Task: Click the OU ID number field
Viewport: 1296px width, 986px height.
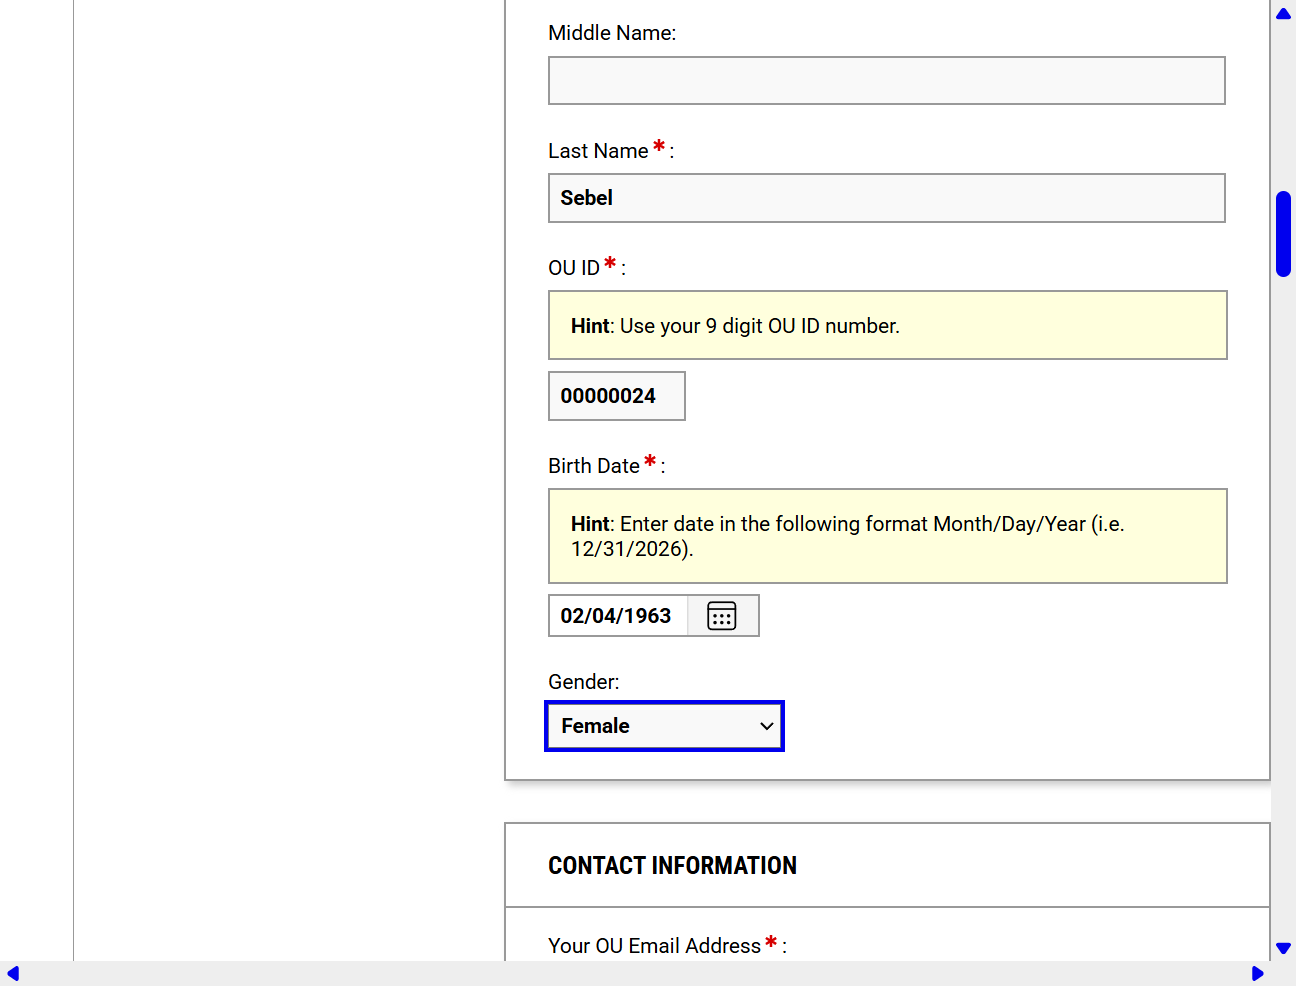Action: click(x=617, y=396)
